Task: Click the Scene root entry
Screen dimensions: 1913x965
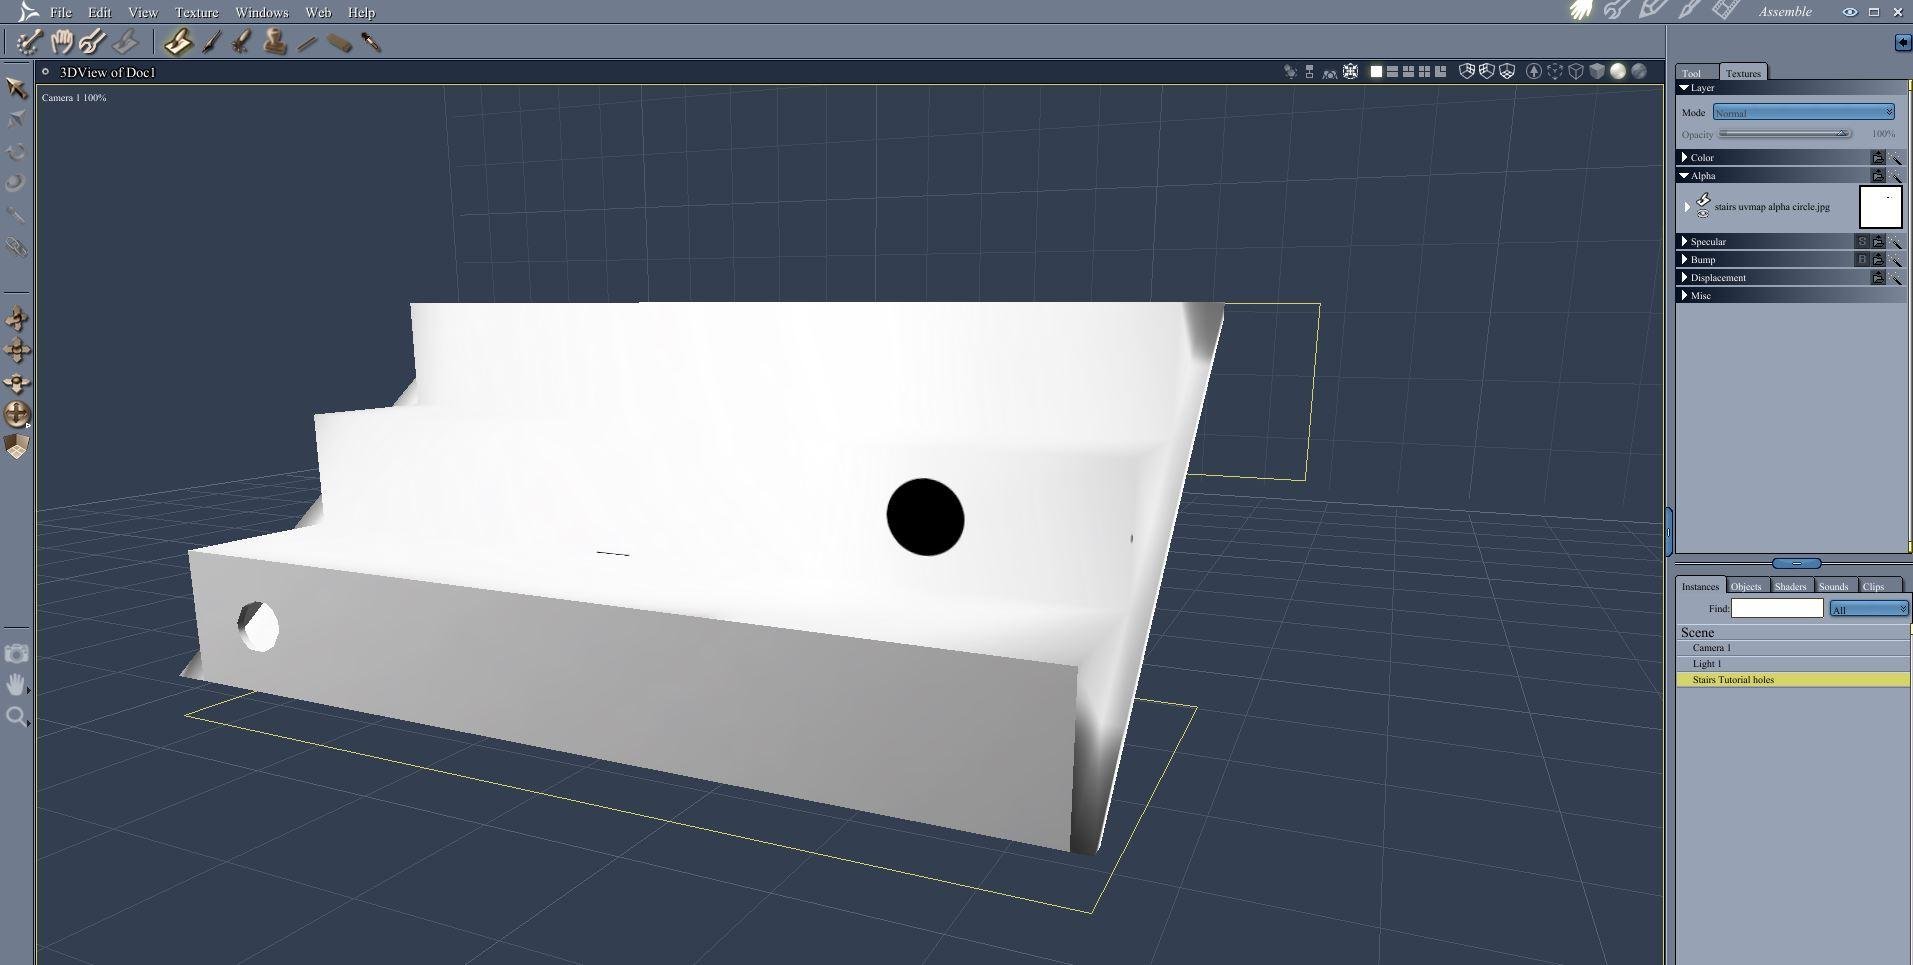Action: (x=1793, y=633)
